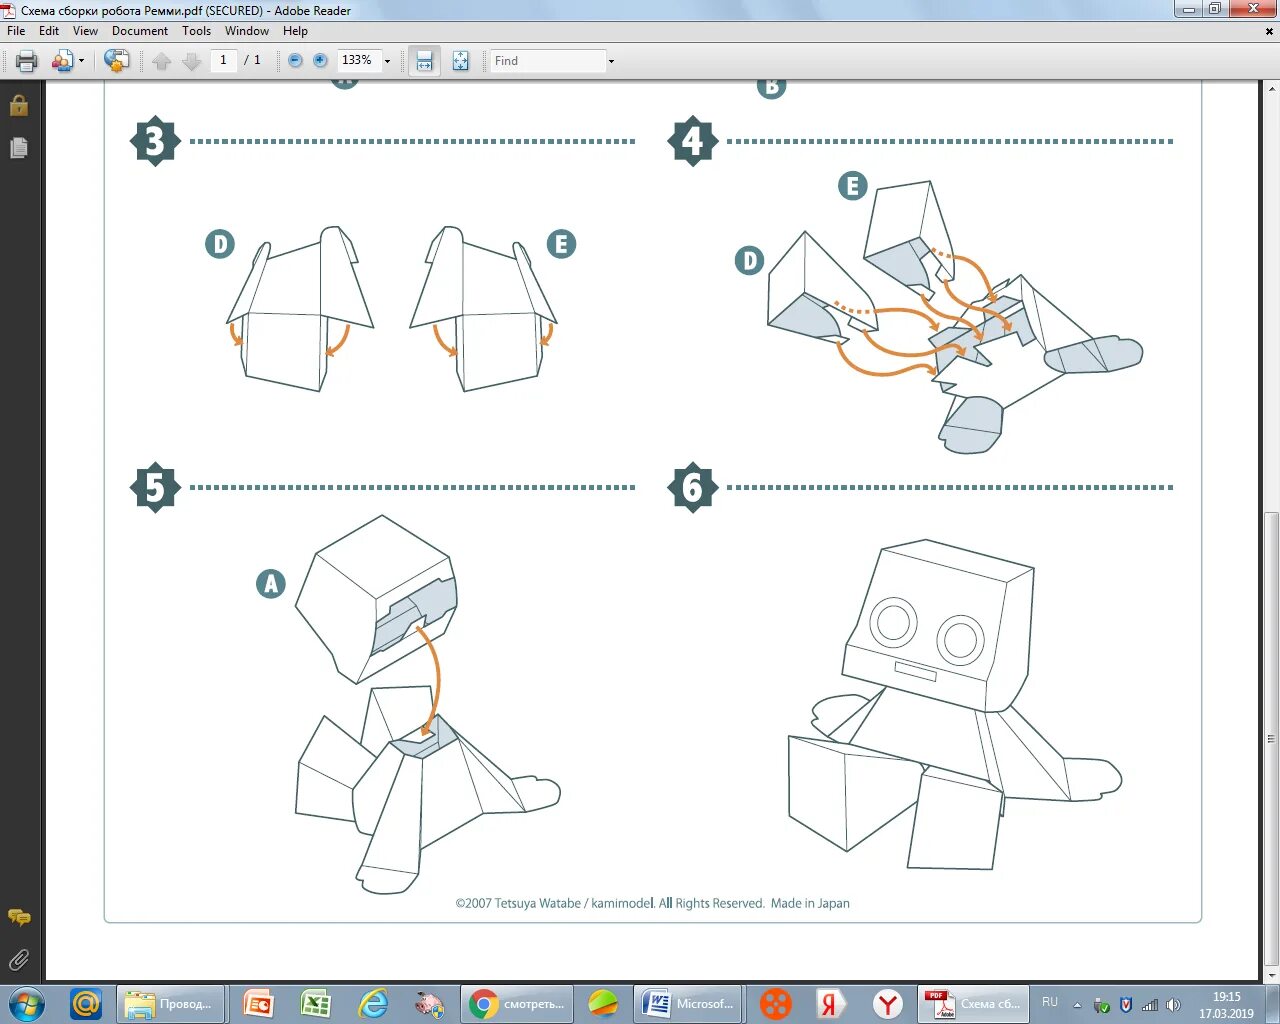Zoom in with the plus button
The image size is (1280, 1024).
tap(320, 60)
